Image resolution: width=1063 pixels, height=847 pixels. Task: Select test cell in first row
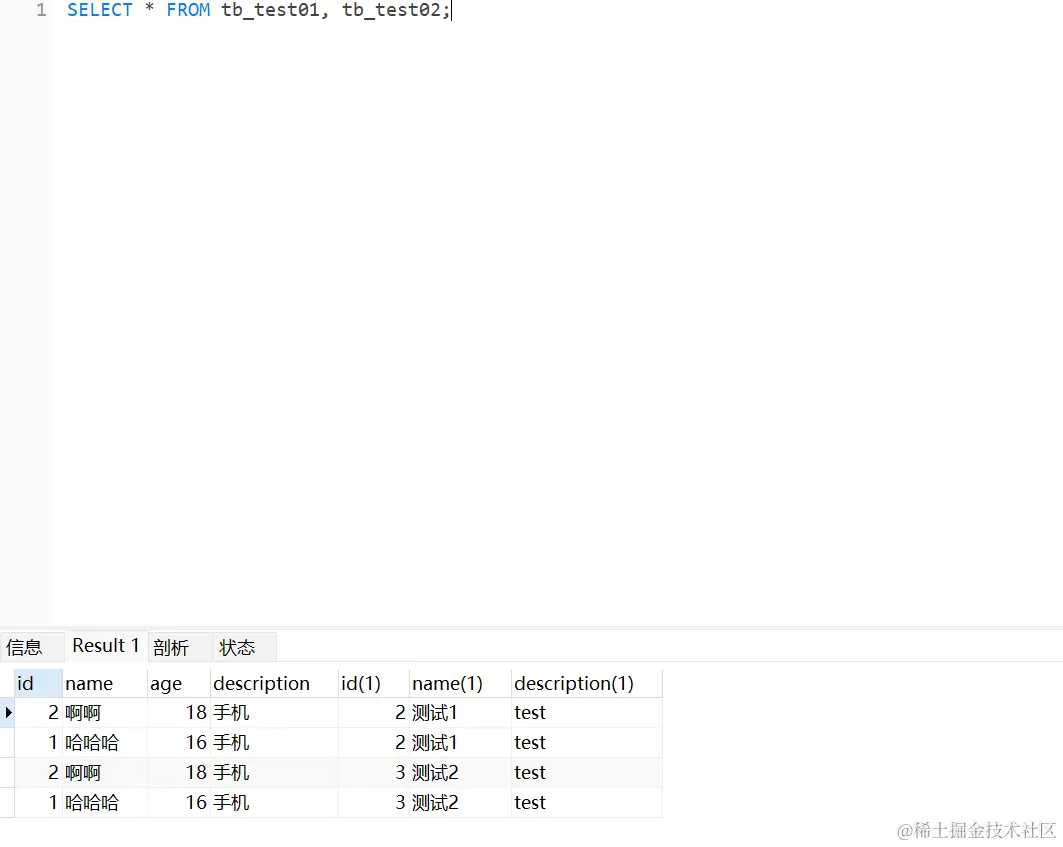pyautogui.click(x=586, y=713)
